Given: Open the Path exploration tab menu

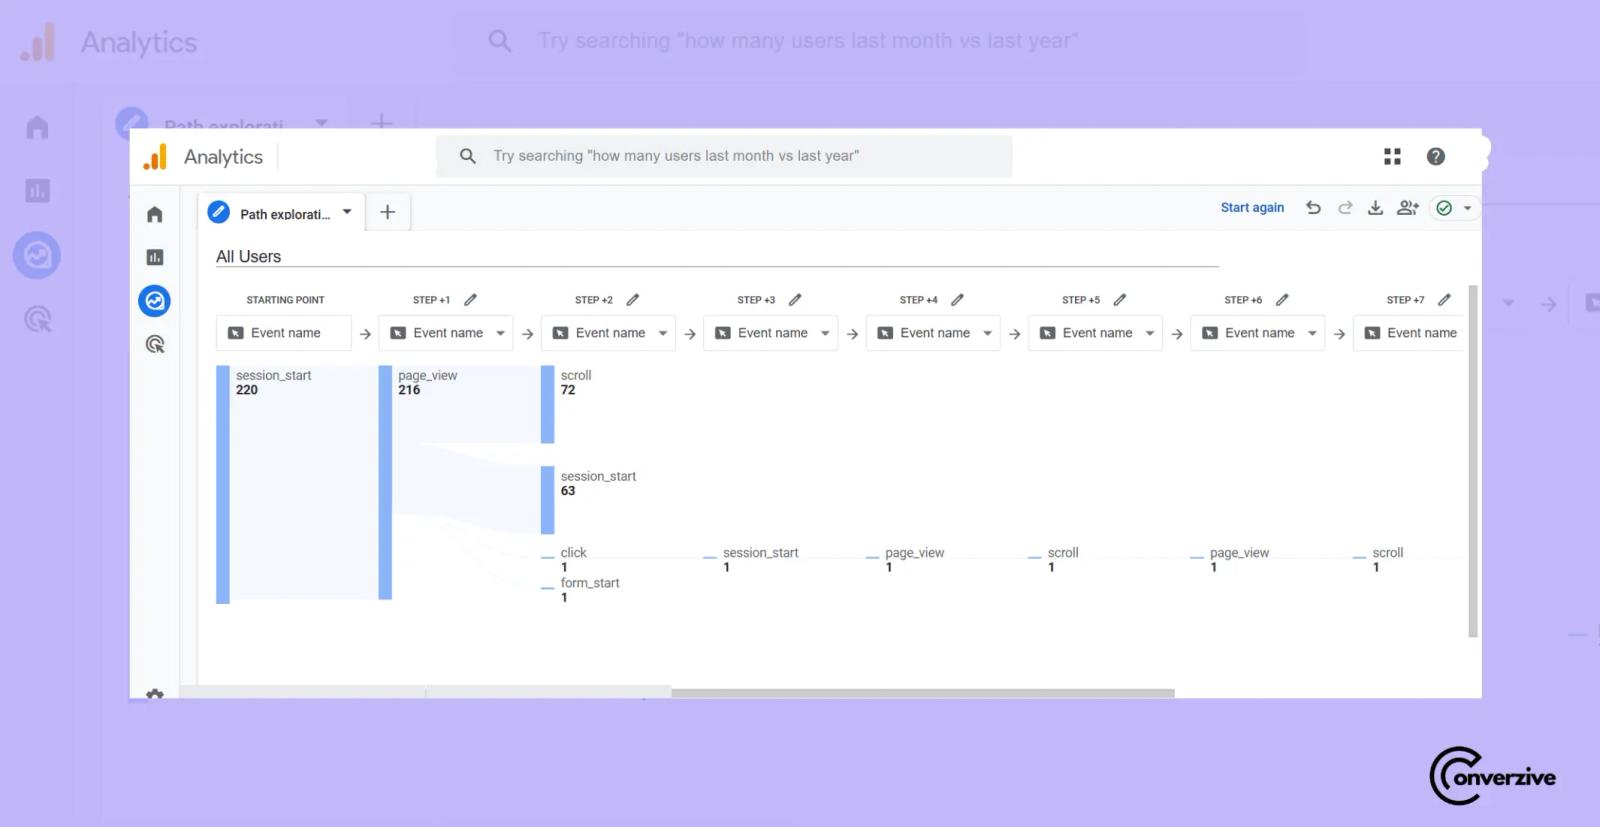Looking at the screenshot, I should coord(347,212).
